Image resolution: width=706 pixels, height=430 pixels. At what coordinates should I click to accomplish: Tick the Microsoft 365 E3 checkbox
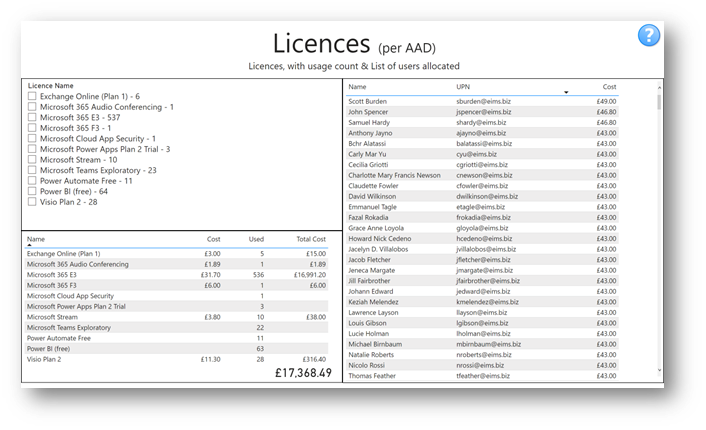[32, 117]
